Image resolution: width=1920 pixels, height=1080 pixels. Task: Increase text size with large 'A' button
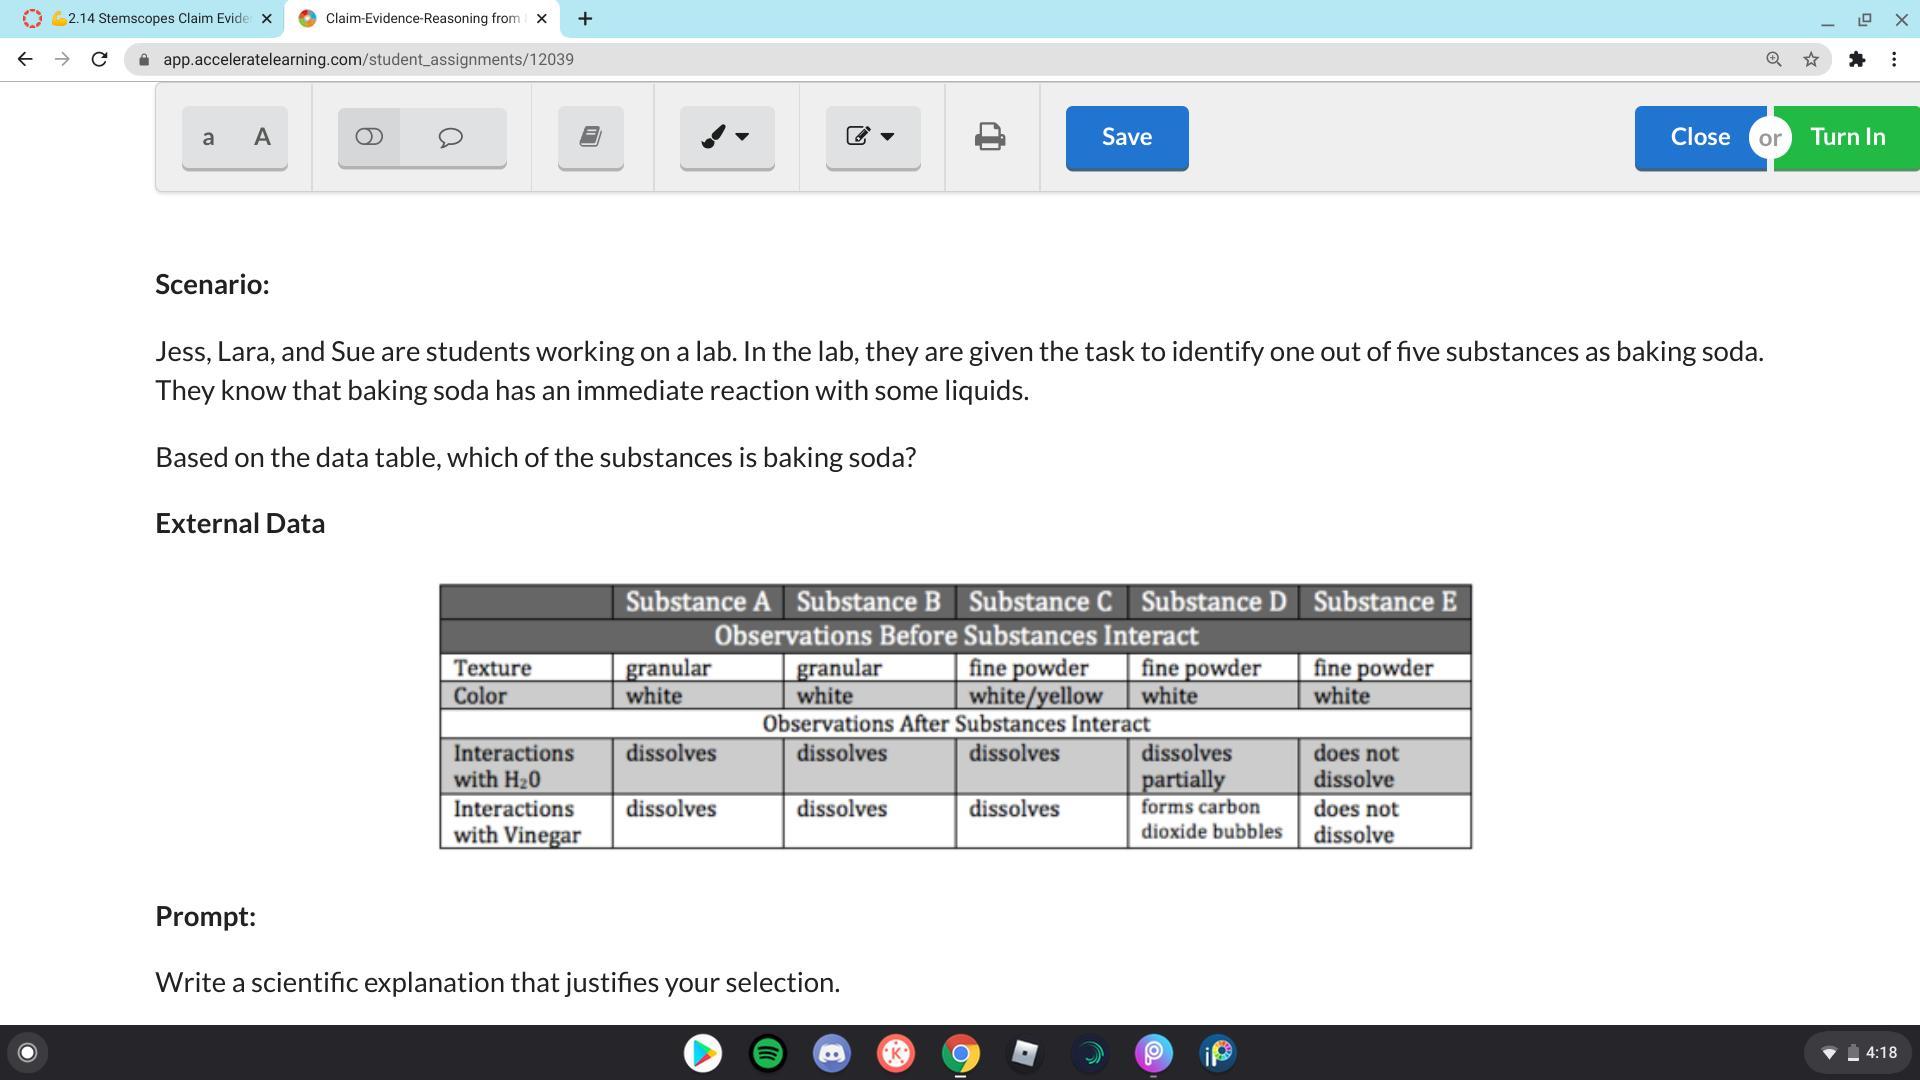pyautogui.click(x=262, y=137)
